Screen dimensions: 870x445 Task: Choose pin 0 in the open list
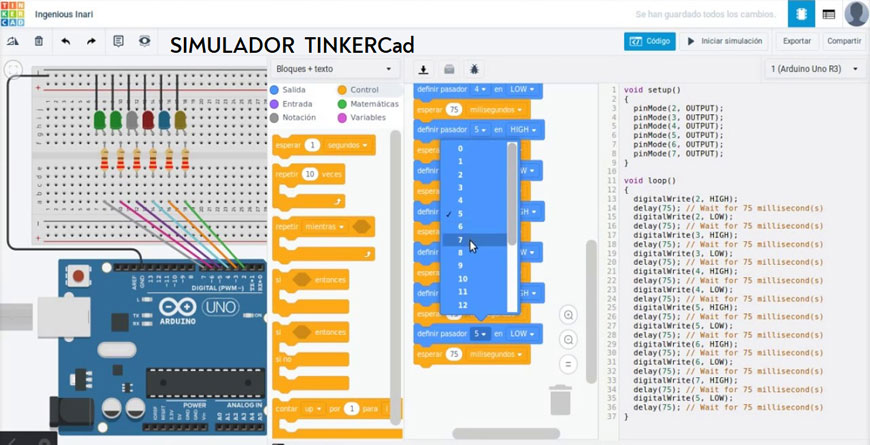[474, 149]
